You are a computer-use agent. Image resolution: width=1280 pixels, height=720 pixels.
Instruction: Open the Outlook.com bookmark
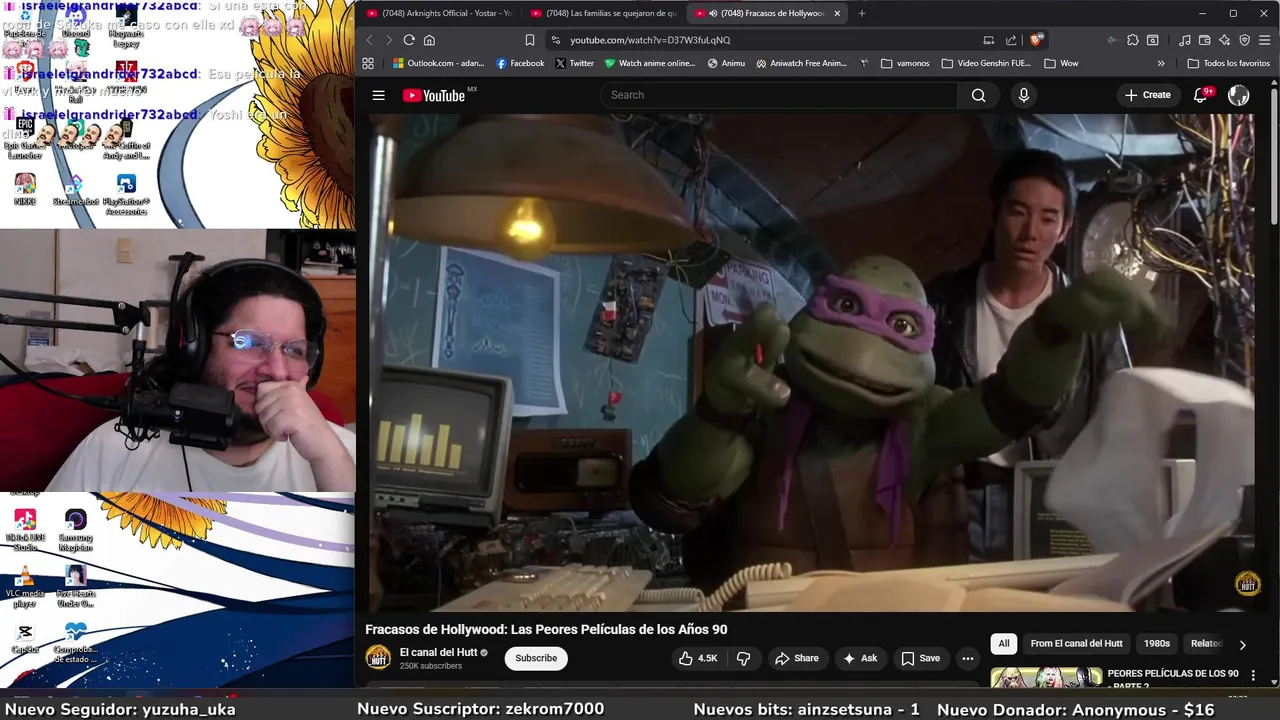click(439, 63)
